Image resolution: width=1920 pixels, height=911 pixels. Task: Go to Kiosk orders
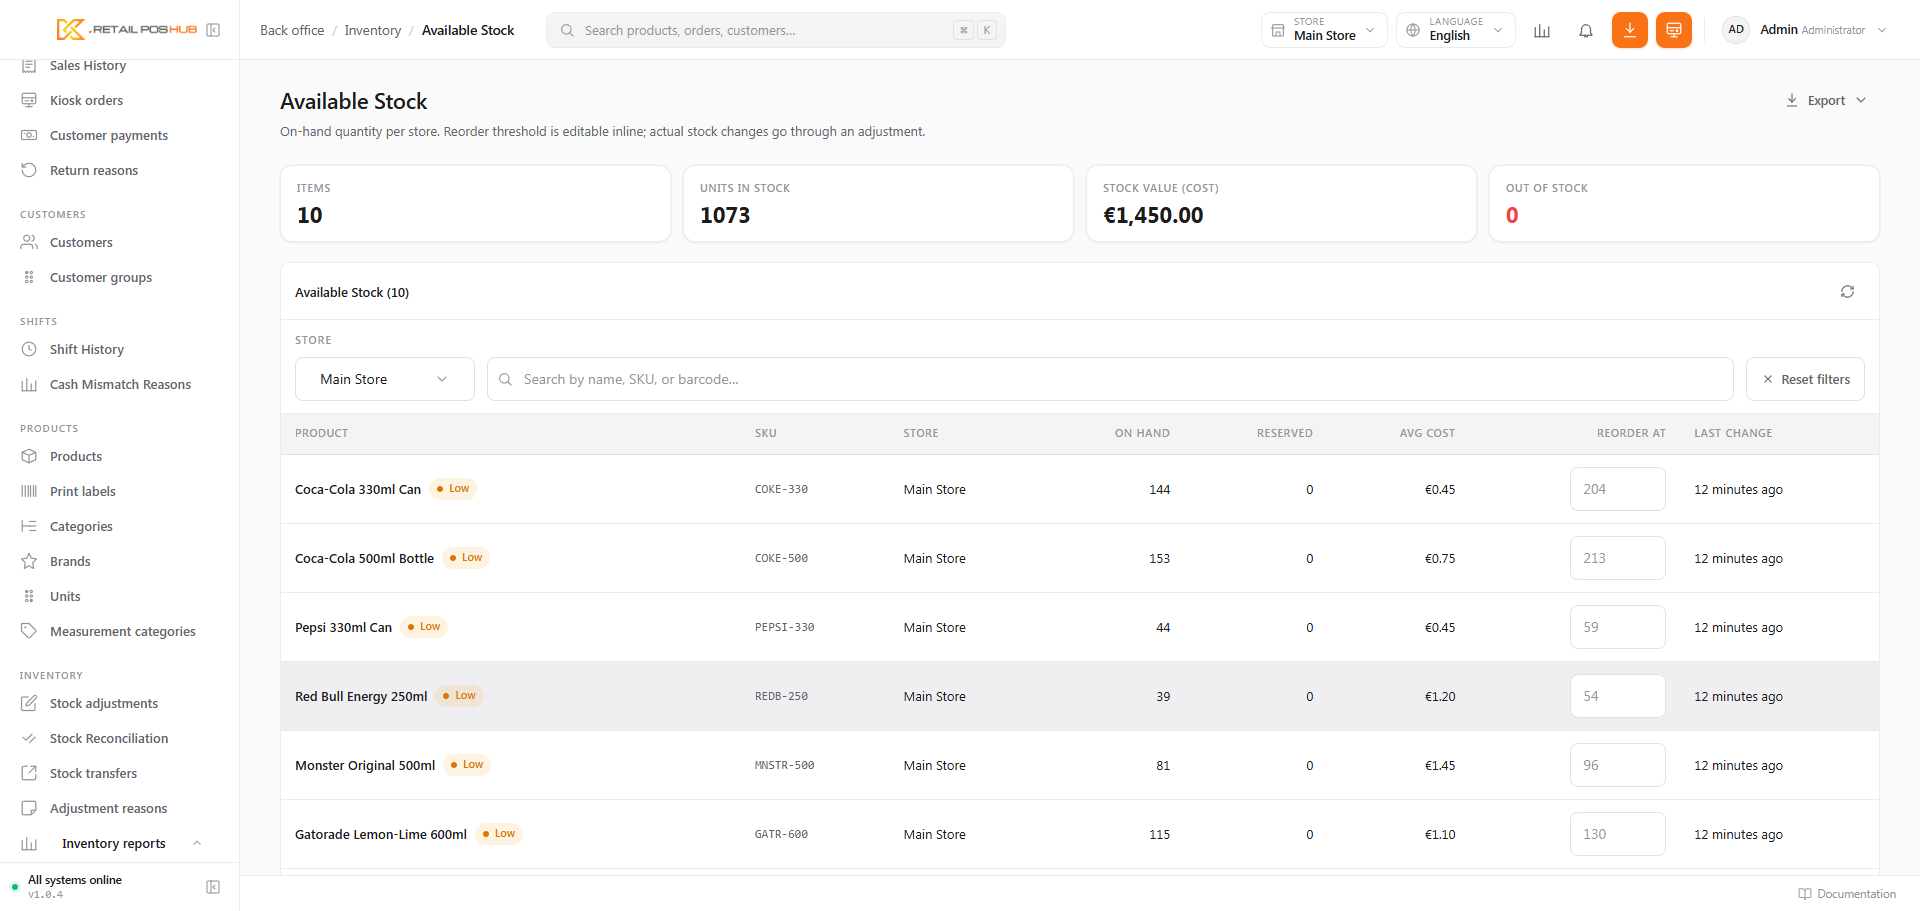pos(86,101)
